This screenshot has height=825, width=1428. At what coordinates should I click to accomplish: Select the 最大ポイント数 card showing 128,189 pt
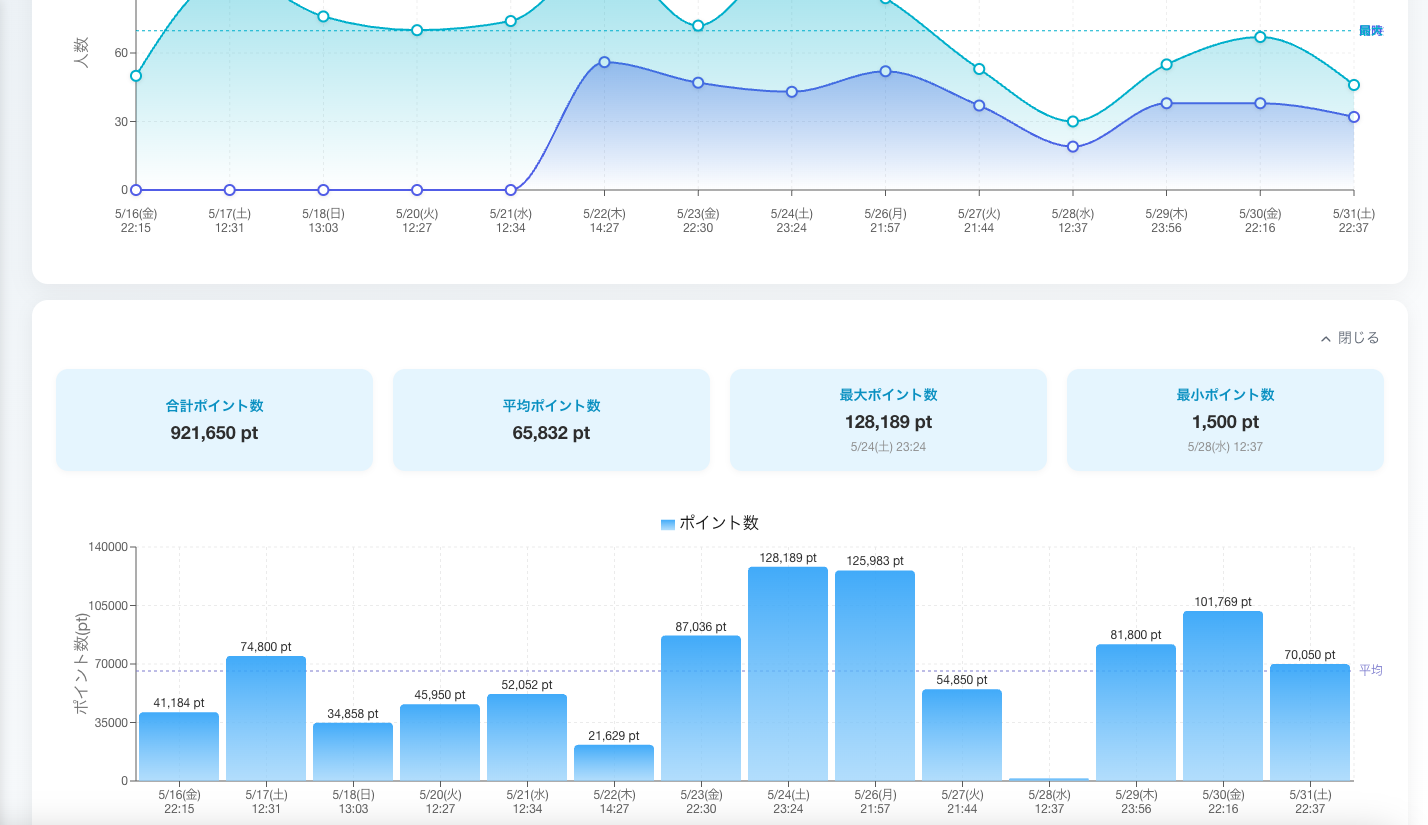click(x=887, y=419)
